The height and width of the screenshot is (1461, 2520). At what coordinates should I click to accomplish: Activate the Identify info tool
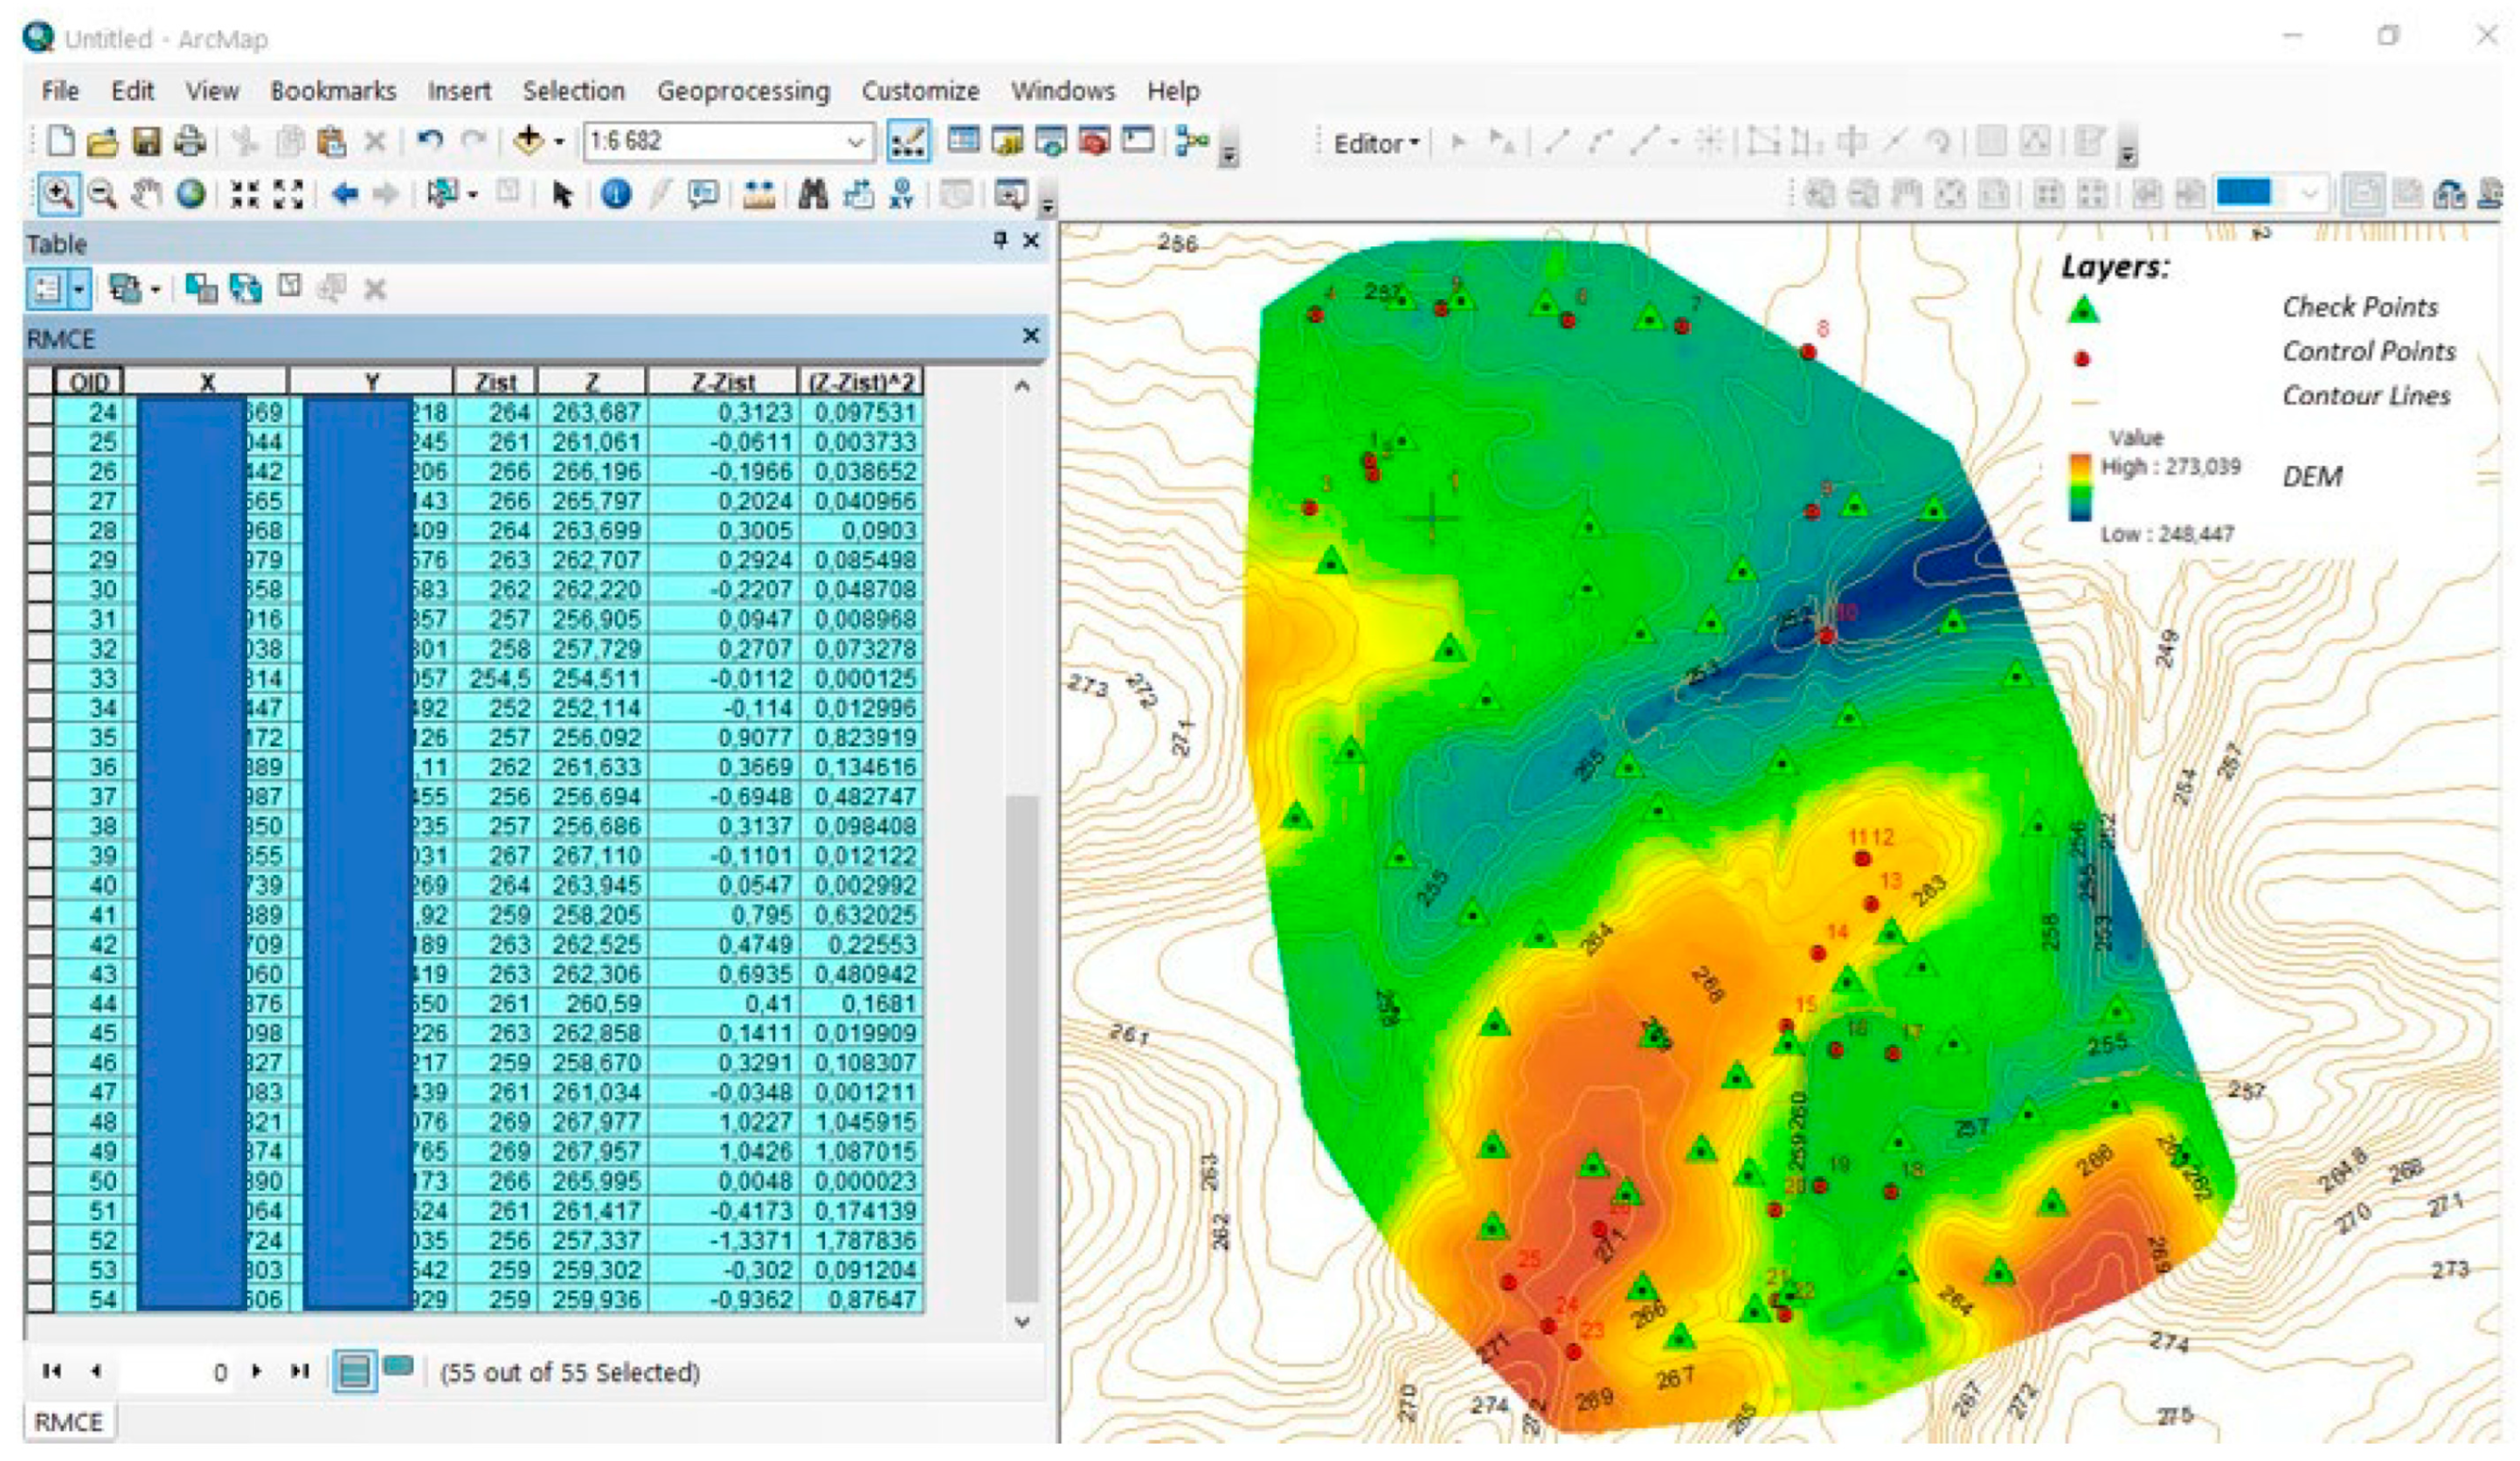pos(616,193)
